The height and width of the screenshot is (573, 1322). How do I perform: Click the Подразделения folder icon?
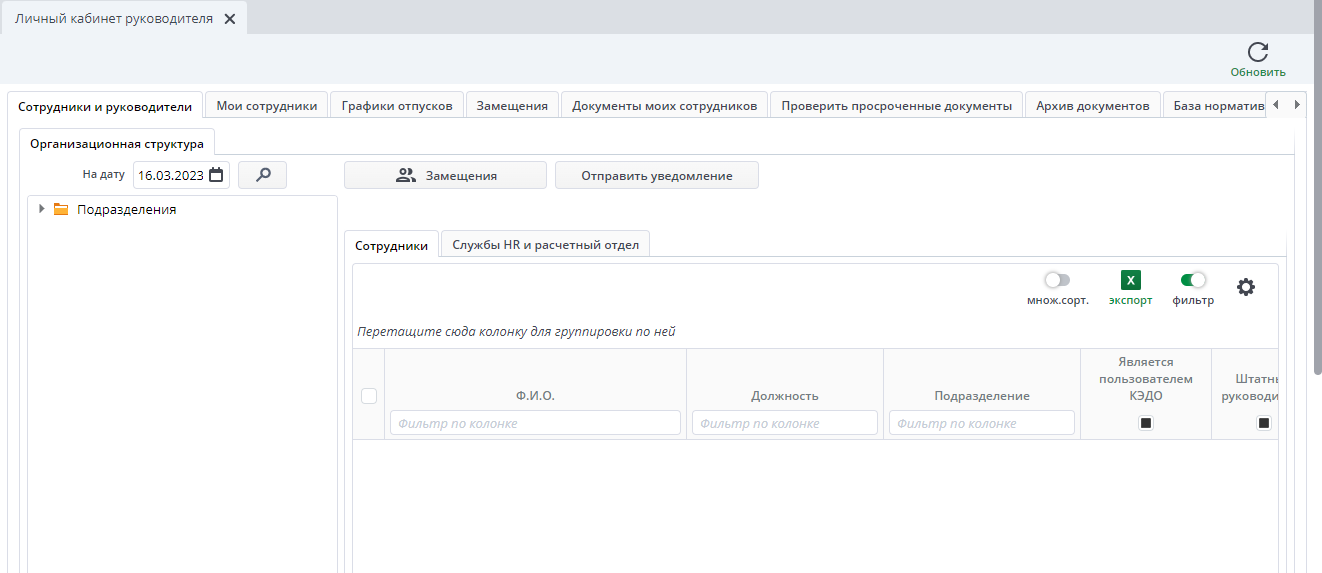pos(61,209)
